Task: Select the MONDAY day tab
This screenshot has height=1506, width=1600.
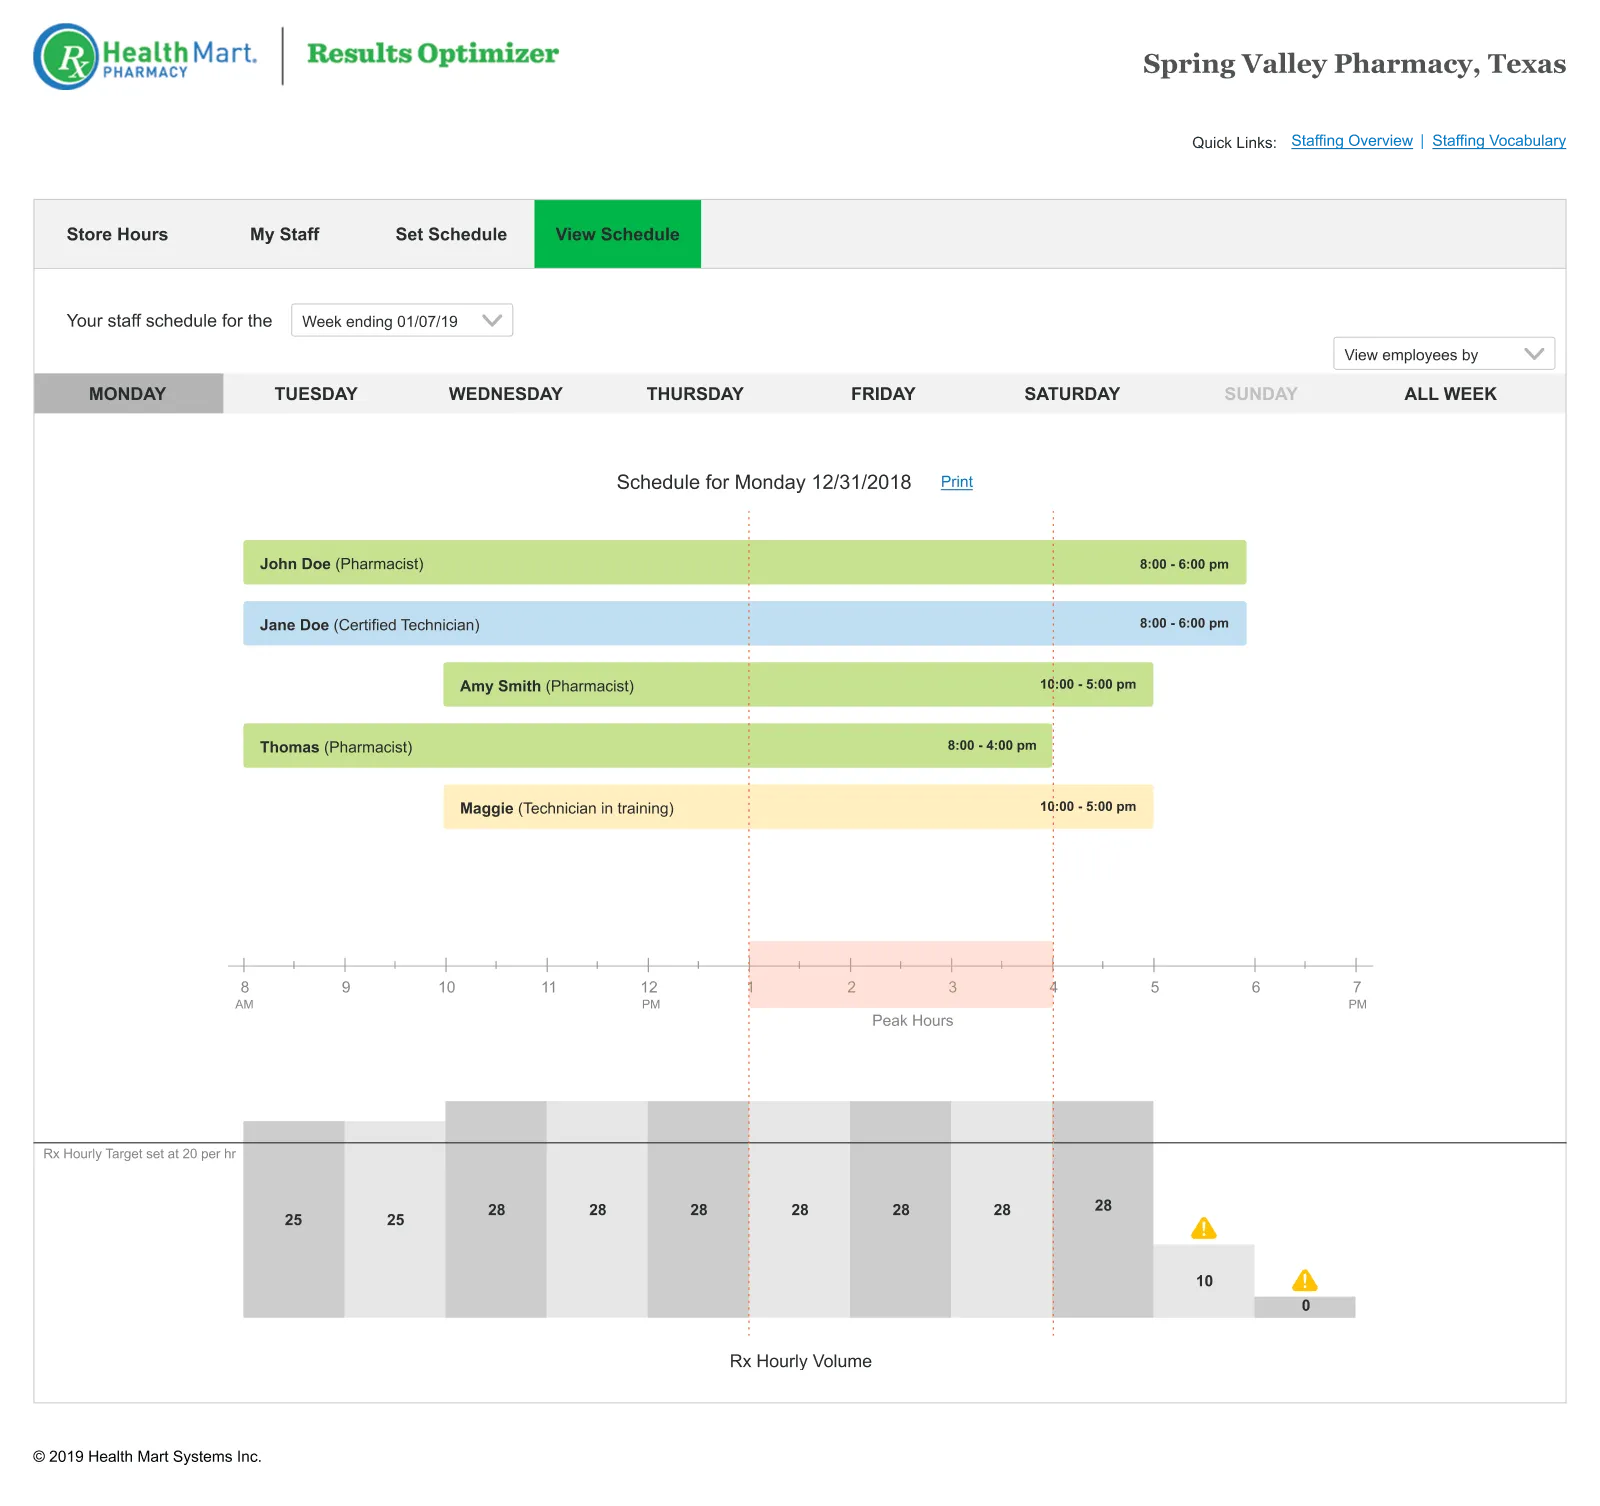Action: click(x=128, y=394)
